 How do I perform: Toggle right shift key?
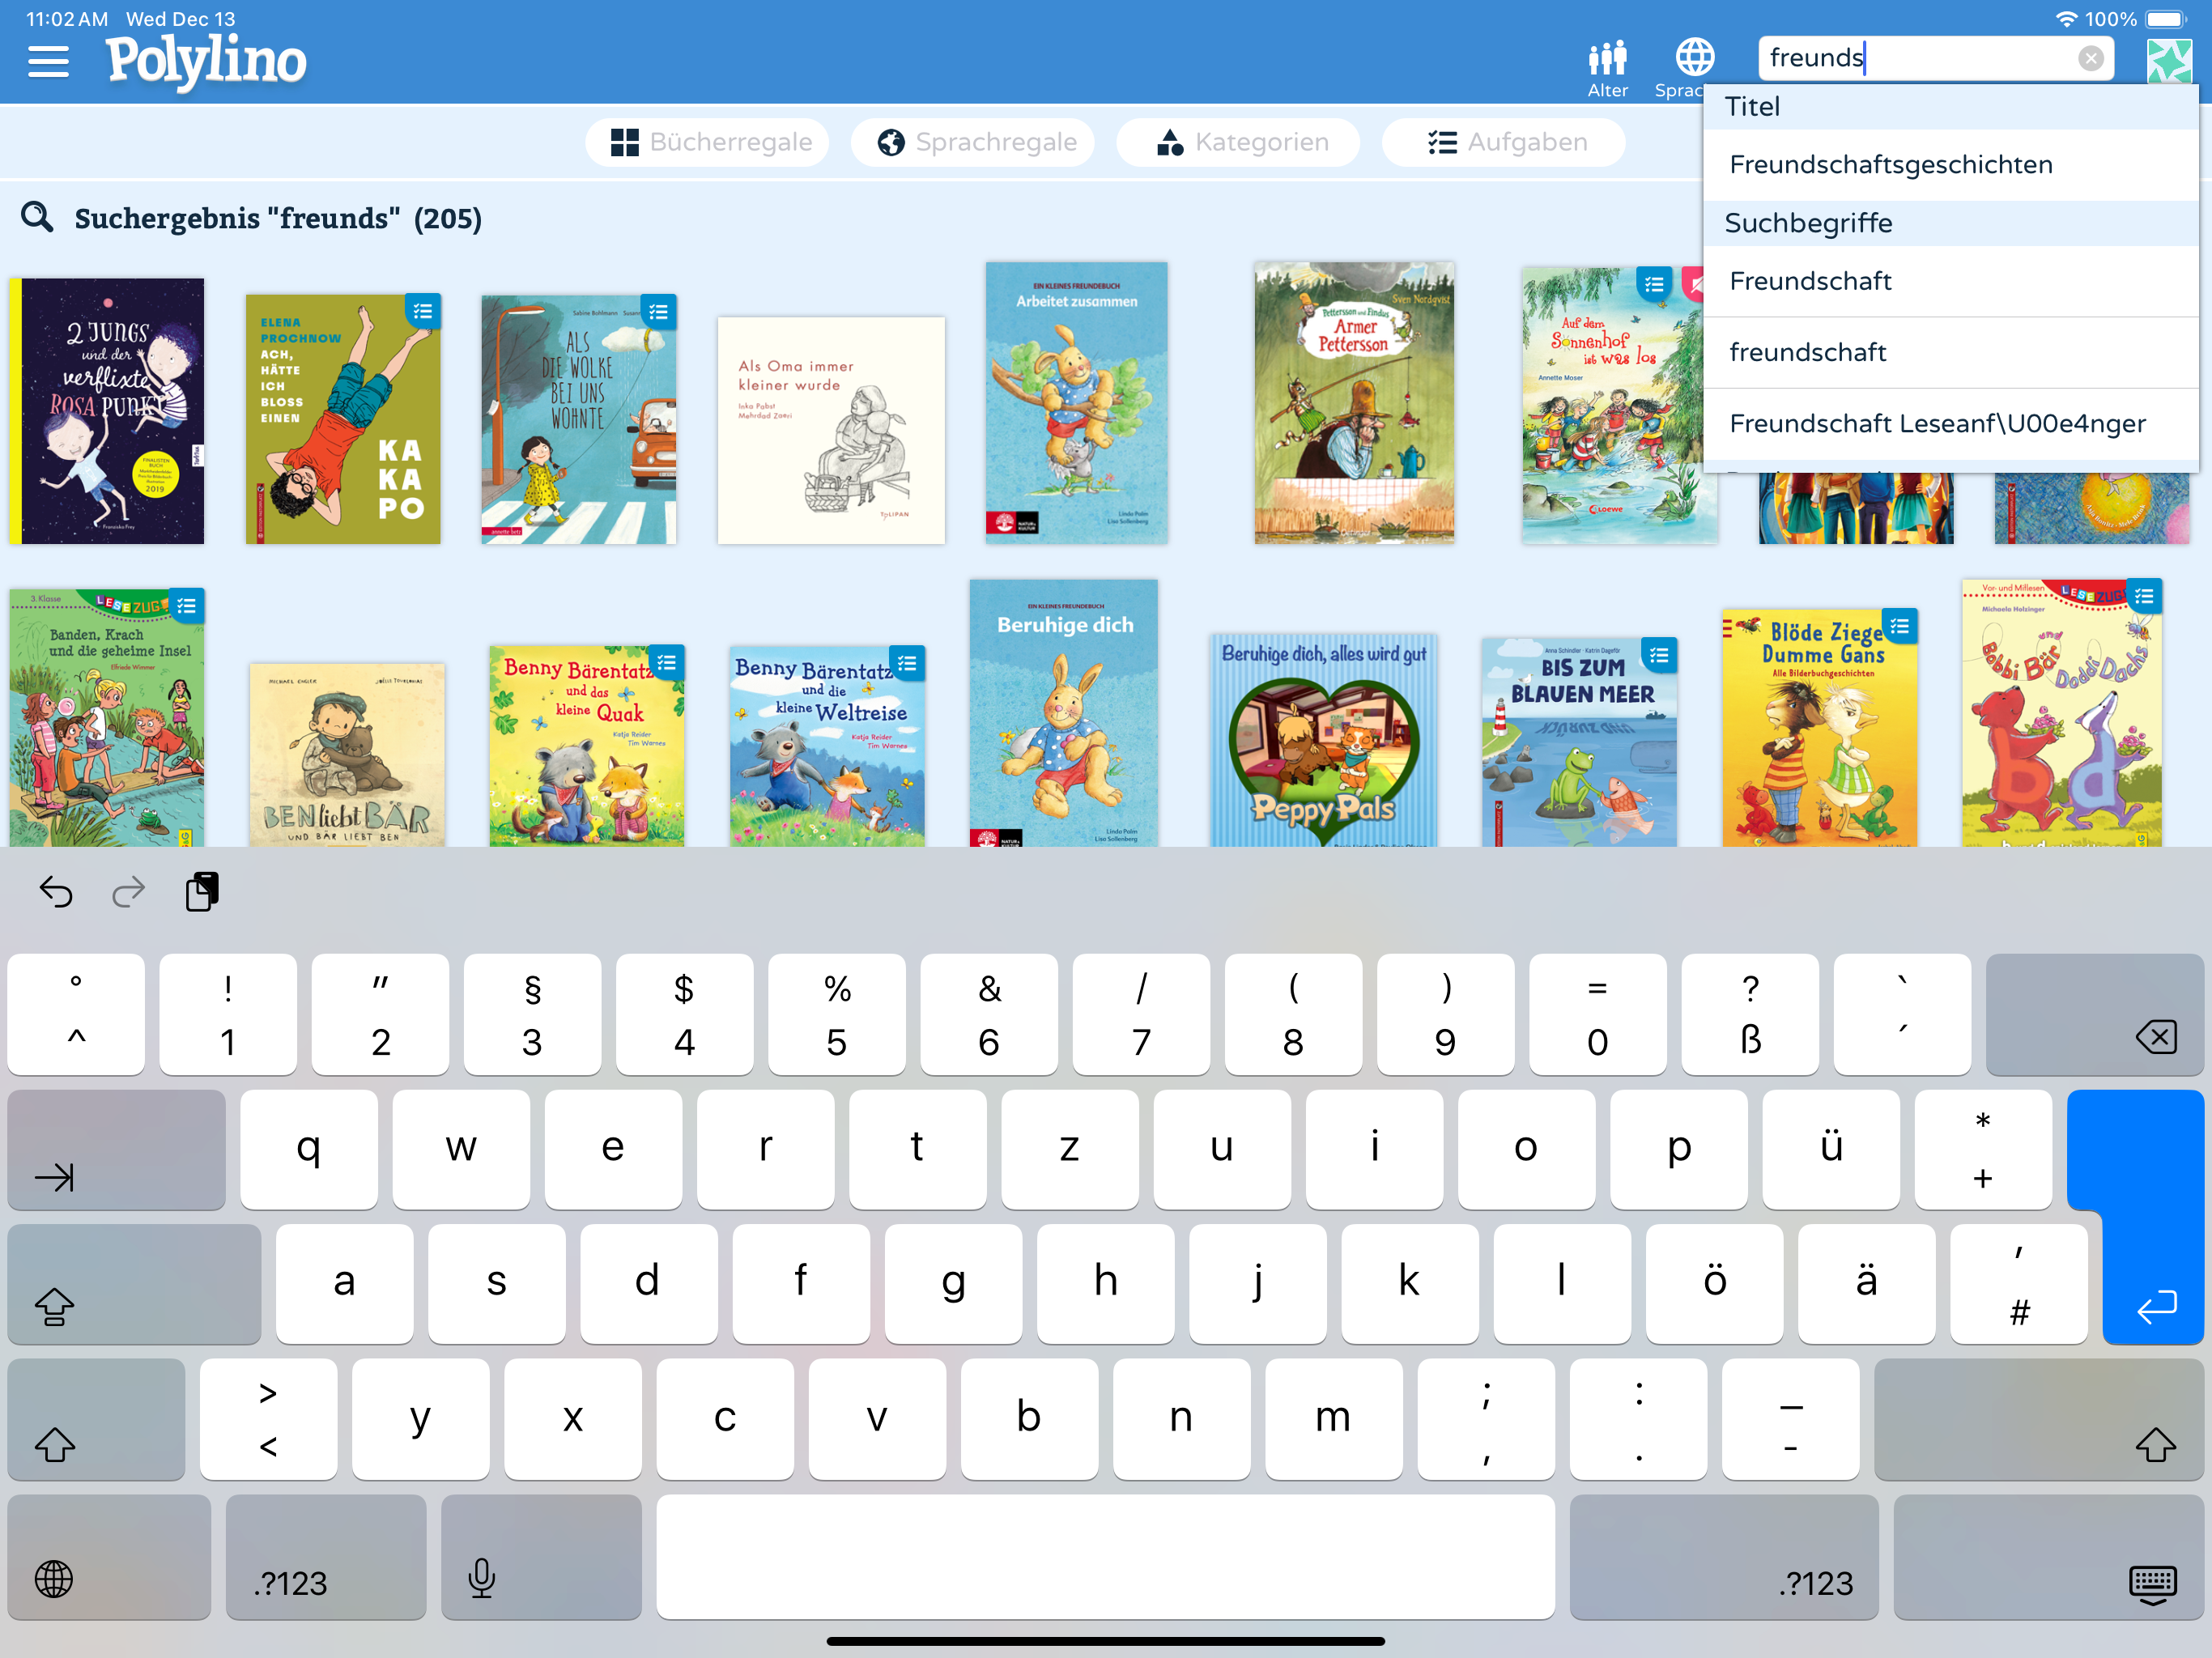click(x=2038, y=1418)
